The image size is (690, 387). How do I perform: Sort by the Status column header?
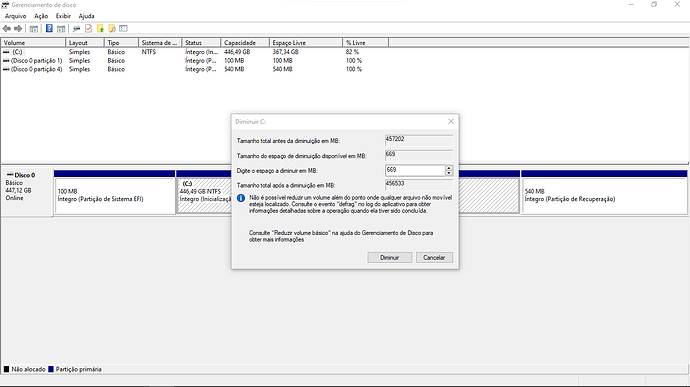(x=201, y=43)
